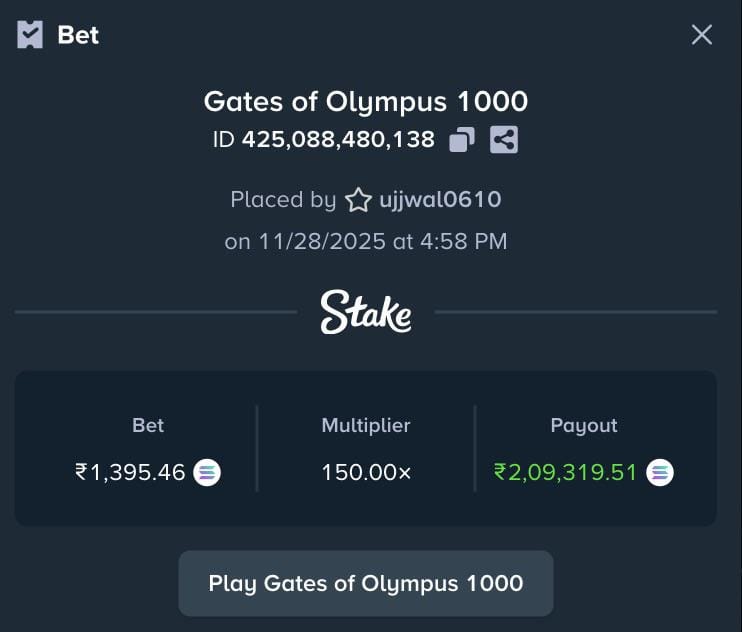Click the Stake logo
This screenshot has width=742, height=632.
coord(366,312)
